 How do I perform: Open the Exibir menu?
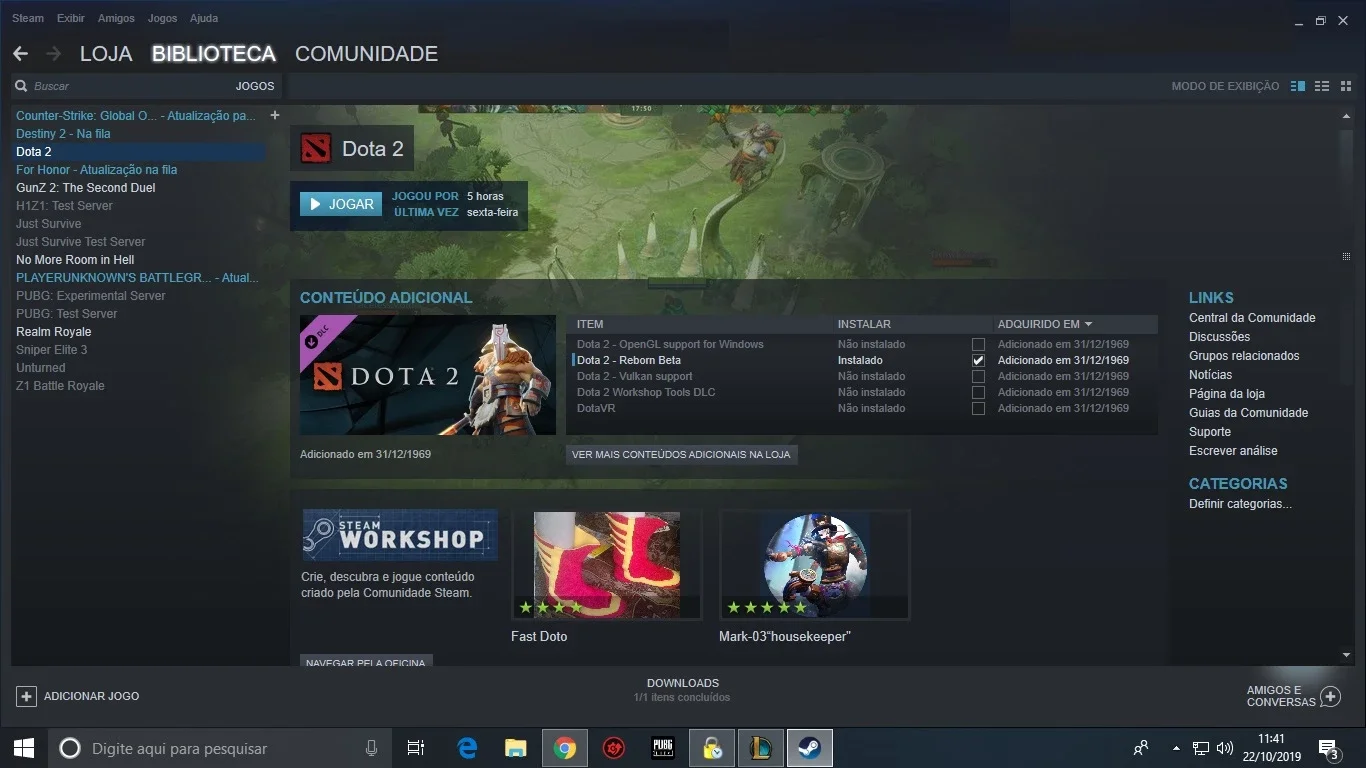point(71,18)
